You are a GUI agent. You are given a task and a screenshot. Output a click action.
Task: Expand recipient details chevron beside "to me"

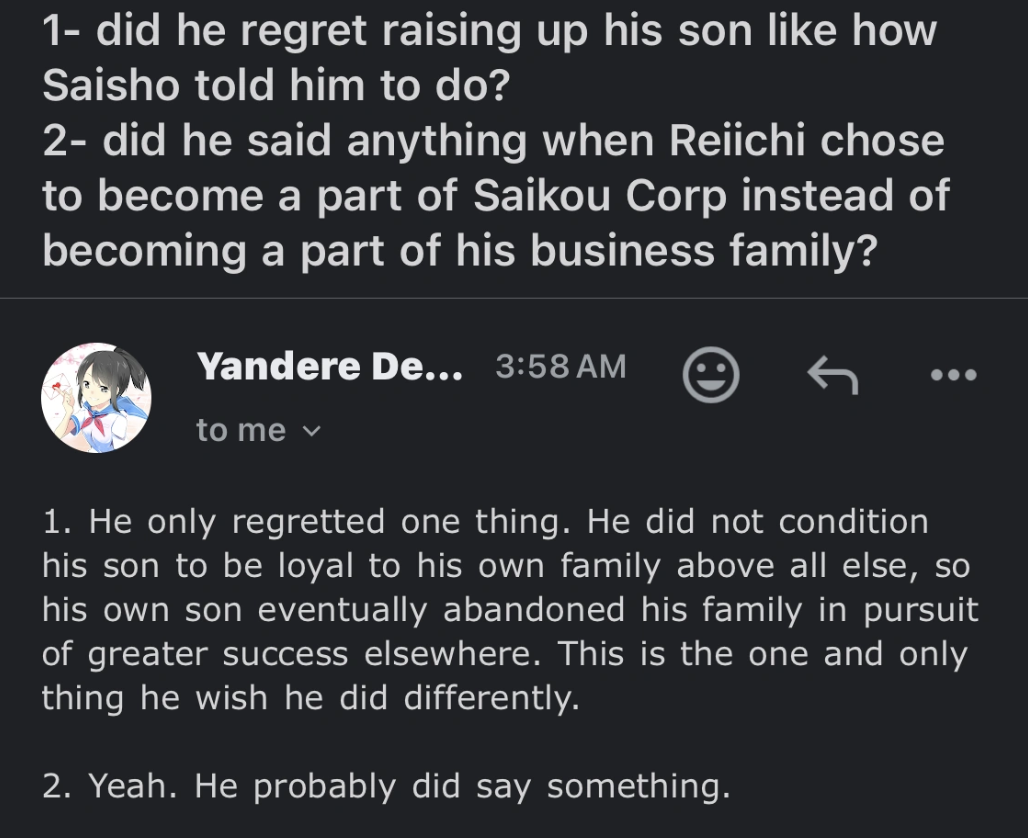(311, 431)
